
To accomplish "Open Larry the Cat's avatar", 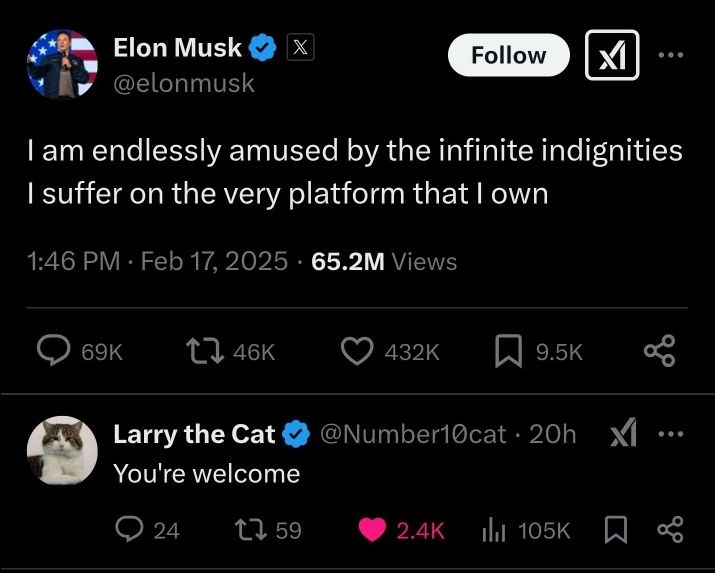I will coord(62,450).
